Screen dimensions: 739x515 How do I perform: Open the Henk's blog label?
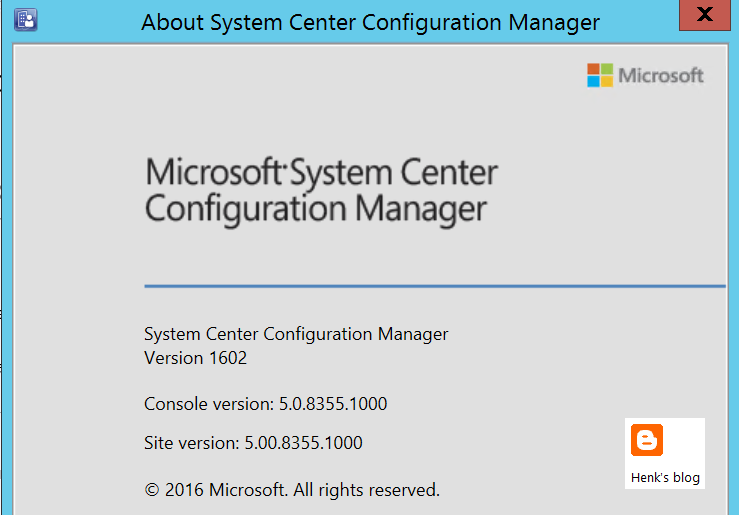pos(665,477)
